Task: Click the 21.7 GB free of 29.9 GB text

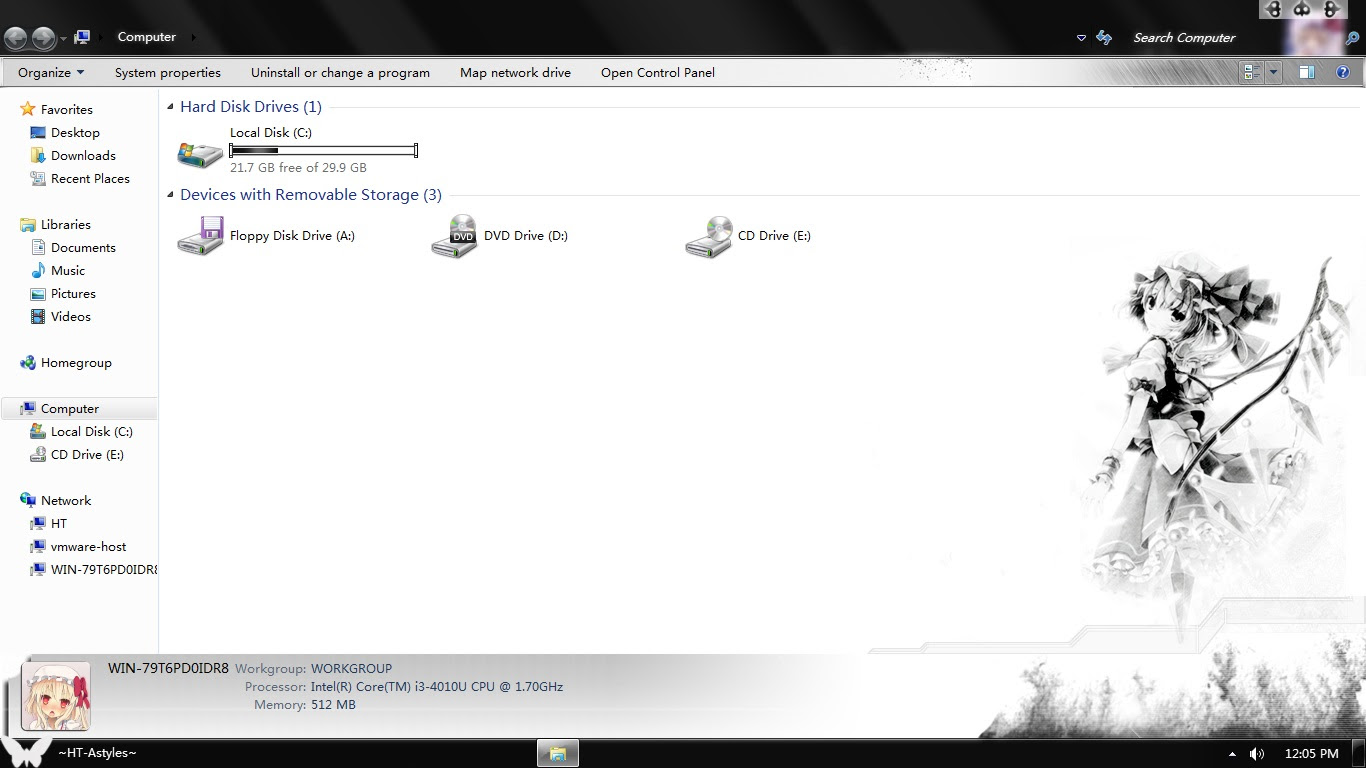Action: point(298,167)
